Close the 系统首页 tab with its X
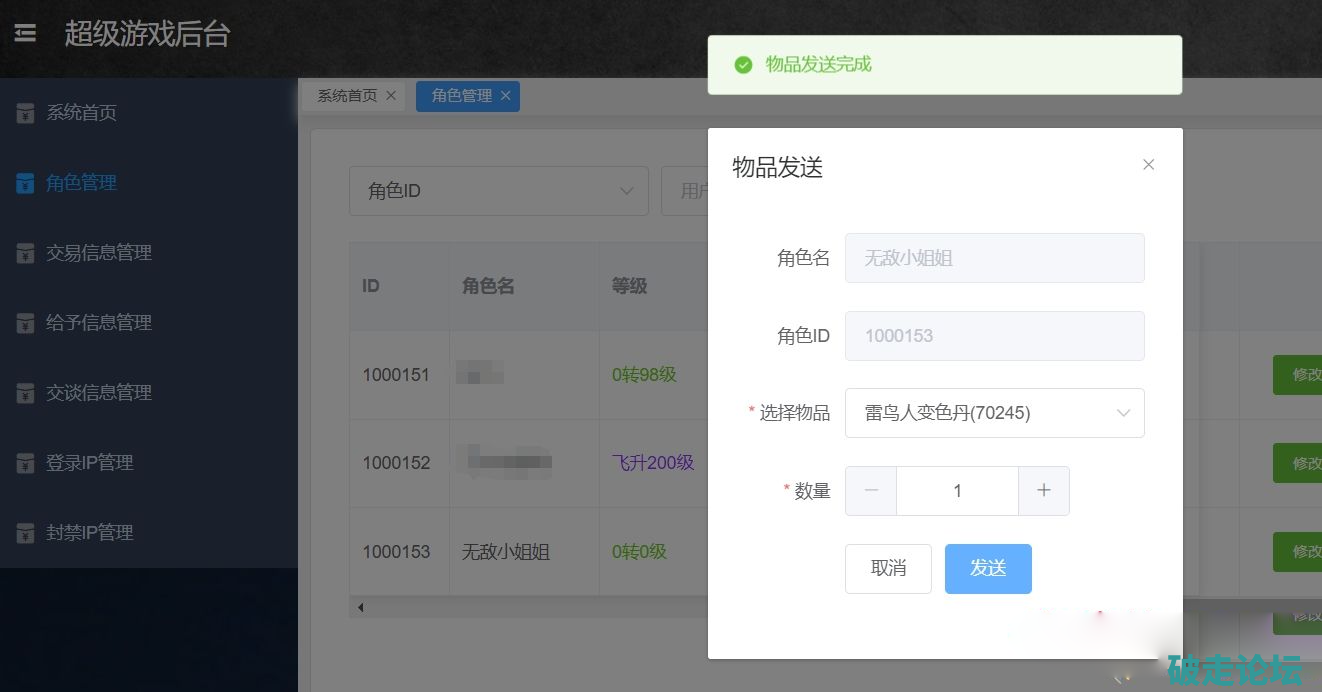1322x692 pixels. click(391, 96)
